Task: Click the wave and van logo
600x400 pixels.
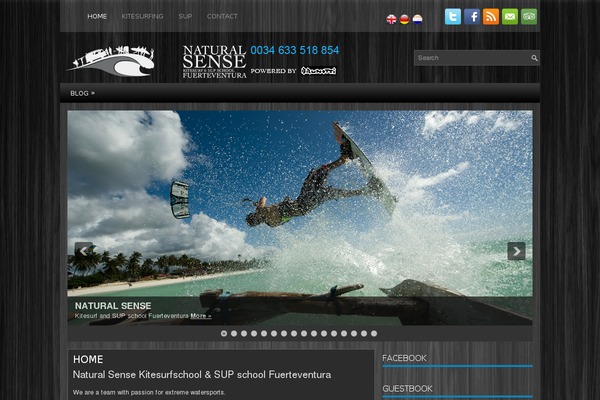Action: [x=111, y=61]
